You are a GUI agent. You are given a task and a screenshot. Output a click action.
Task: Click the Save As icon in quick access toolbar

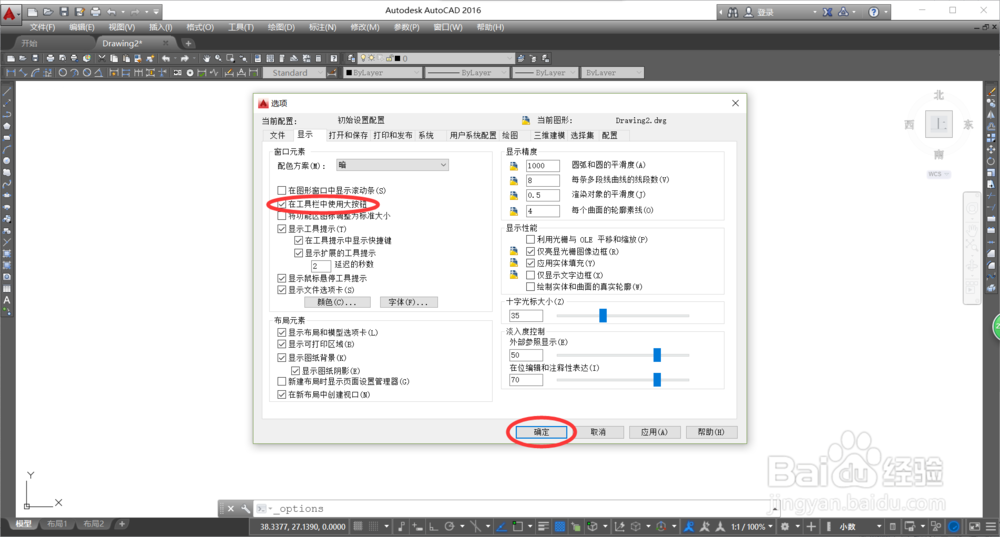(x=79, y=12)
